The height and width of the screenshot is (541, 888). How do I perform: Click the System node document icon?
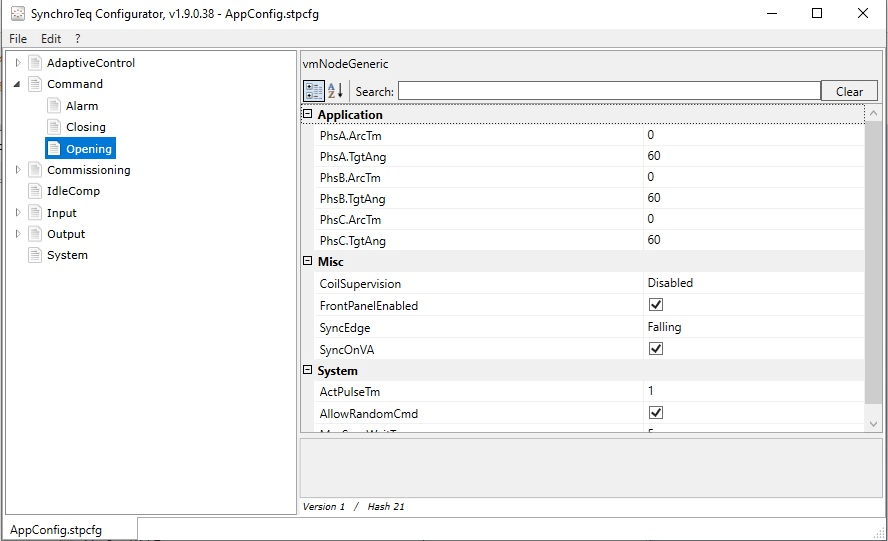click(35, 255)
